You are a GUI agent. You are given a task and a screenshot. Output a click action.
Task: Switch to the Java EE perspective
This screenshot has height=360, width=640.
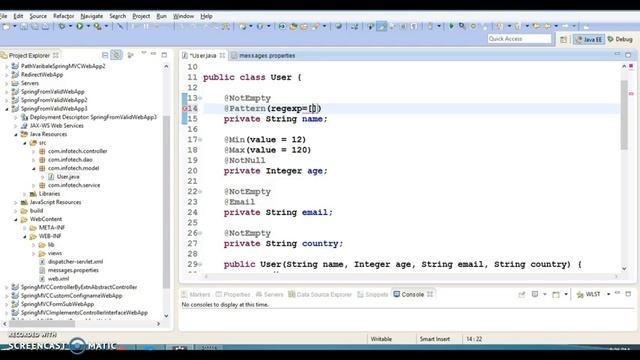click(589, 40)
